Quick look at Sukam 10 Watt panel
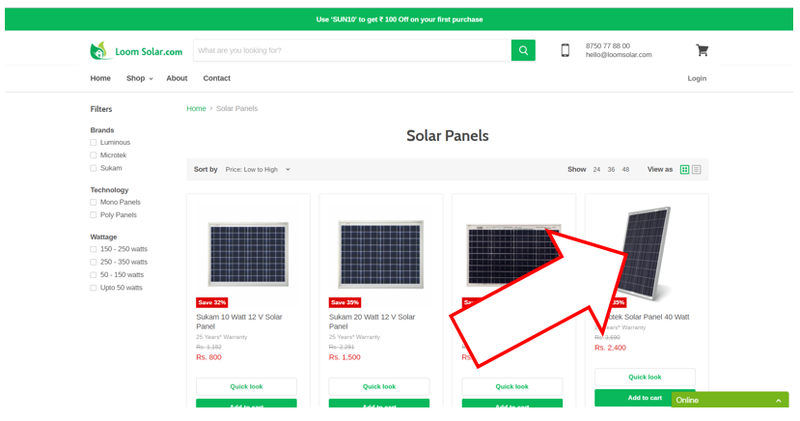The image size is (800, 421). [246, 386]
